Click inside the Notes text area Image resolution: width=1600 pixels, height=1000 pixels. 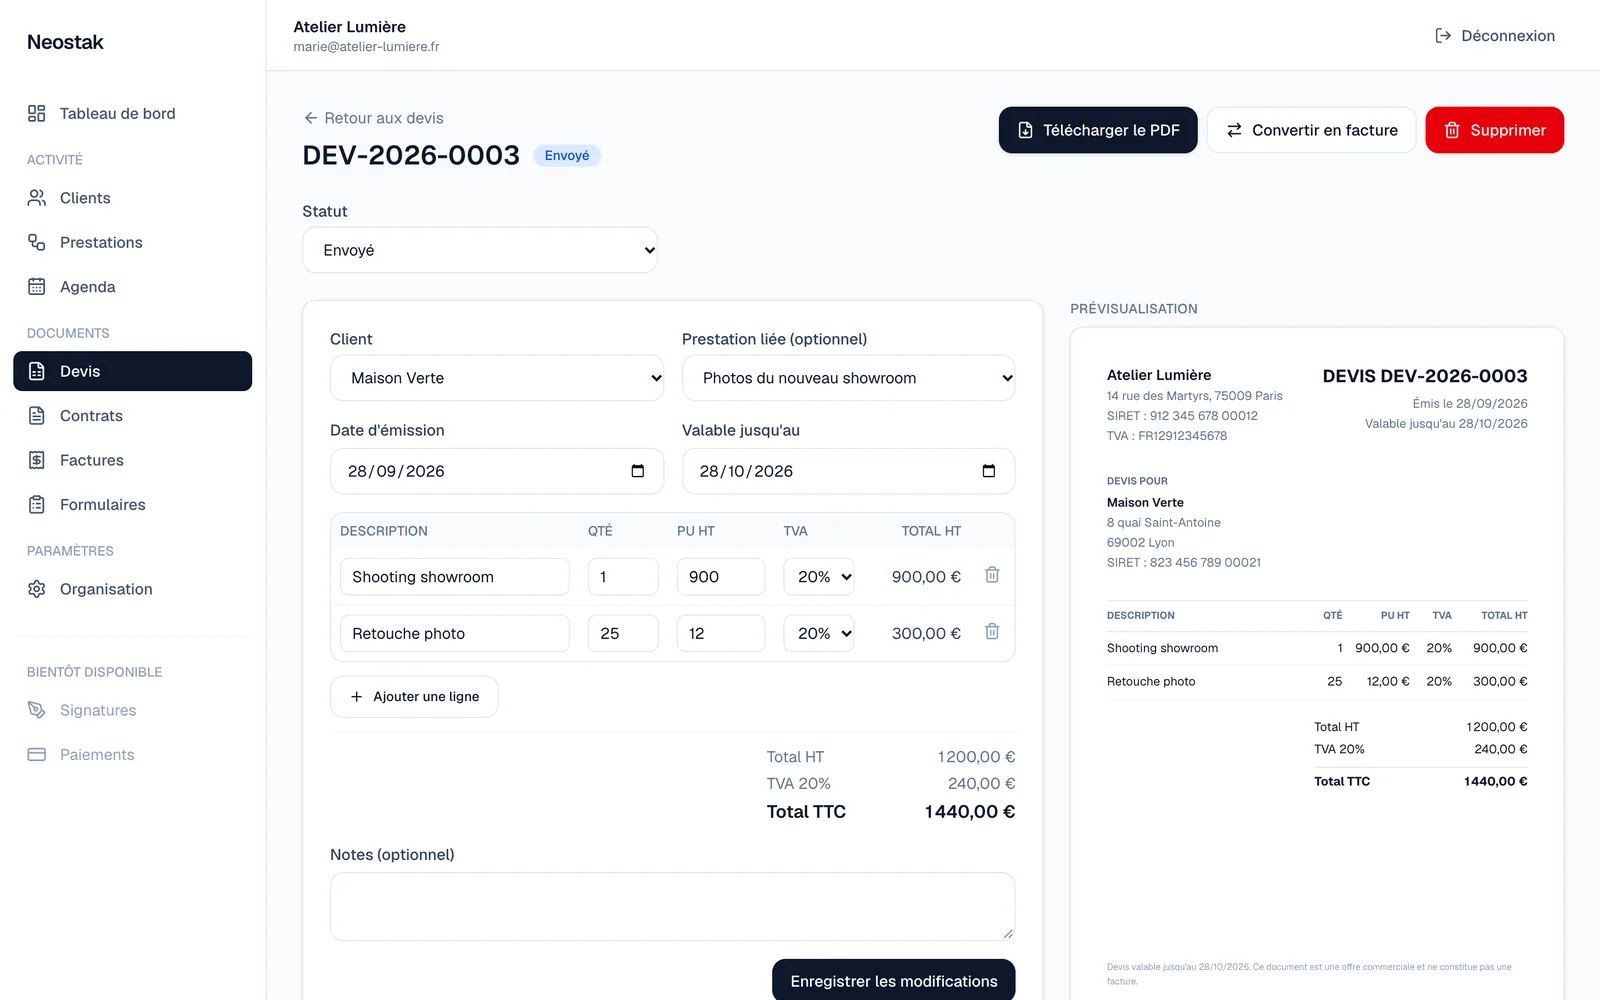(673, 907)
